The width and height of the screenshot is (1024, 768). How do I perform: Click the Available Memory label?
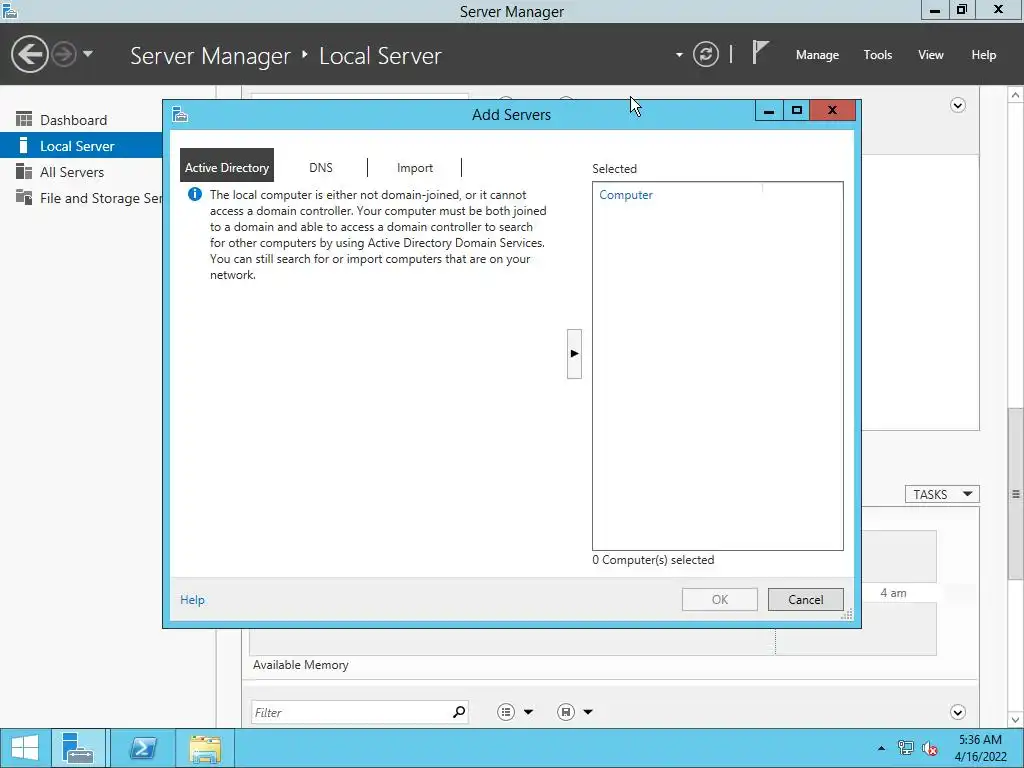[x=300, y=665]
